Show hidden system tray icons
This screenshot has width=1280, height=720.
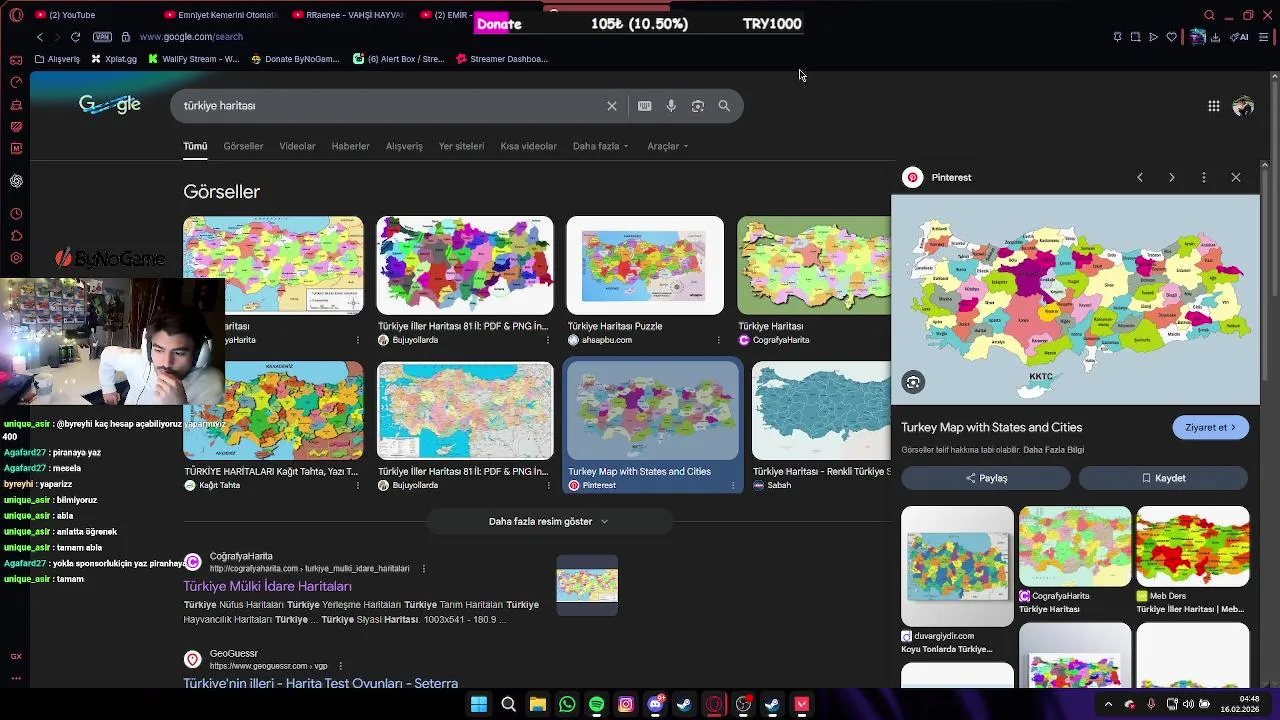[1108, 704]
